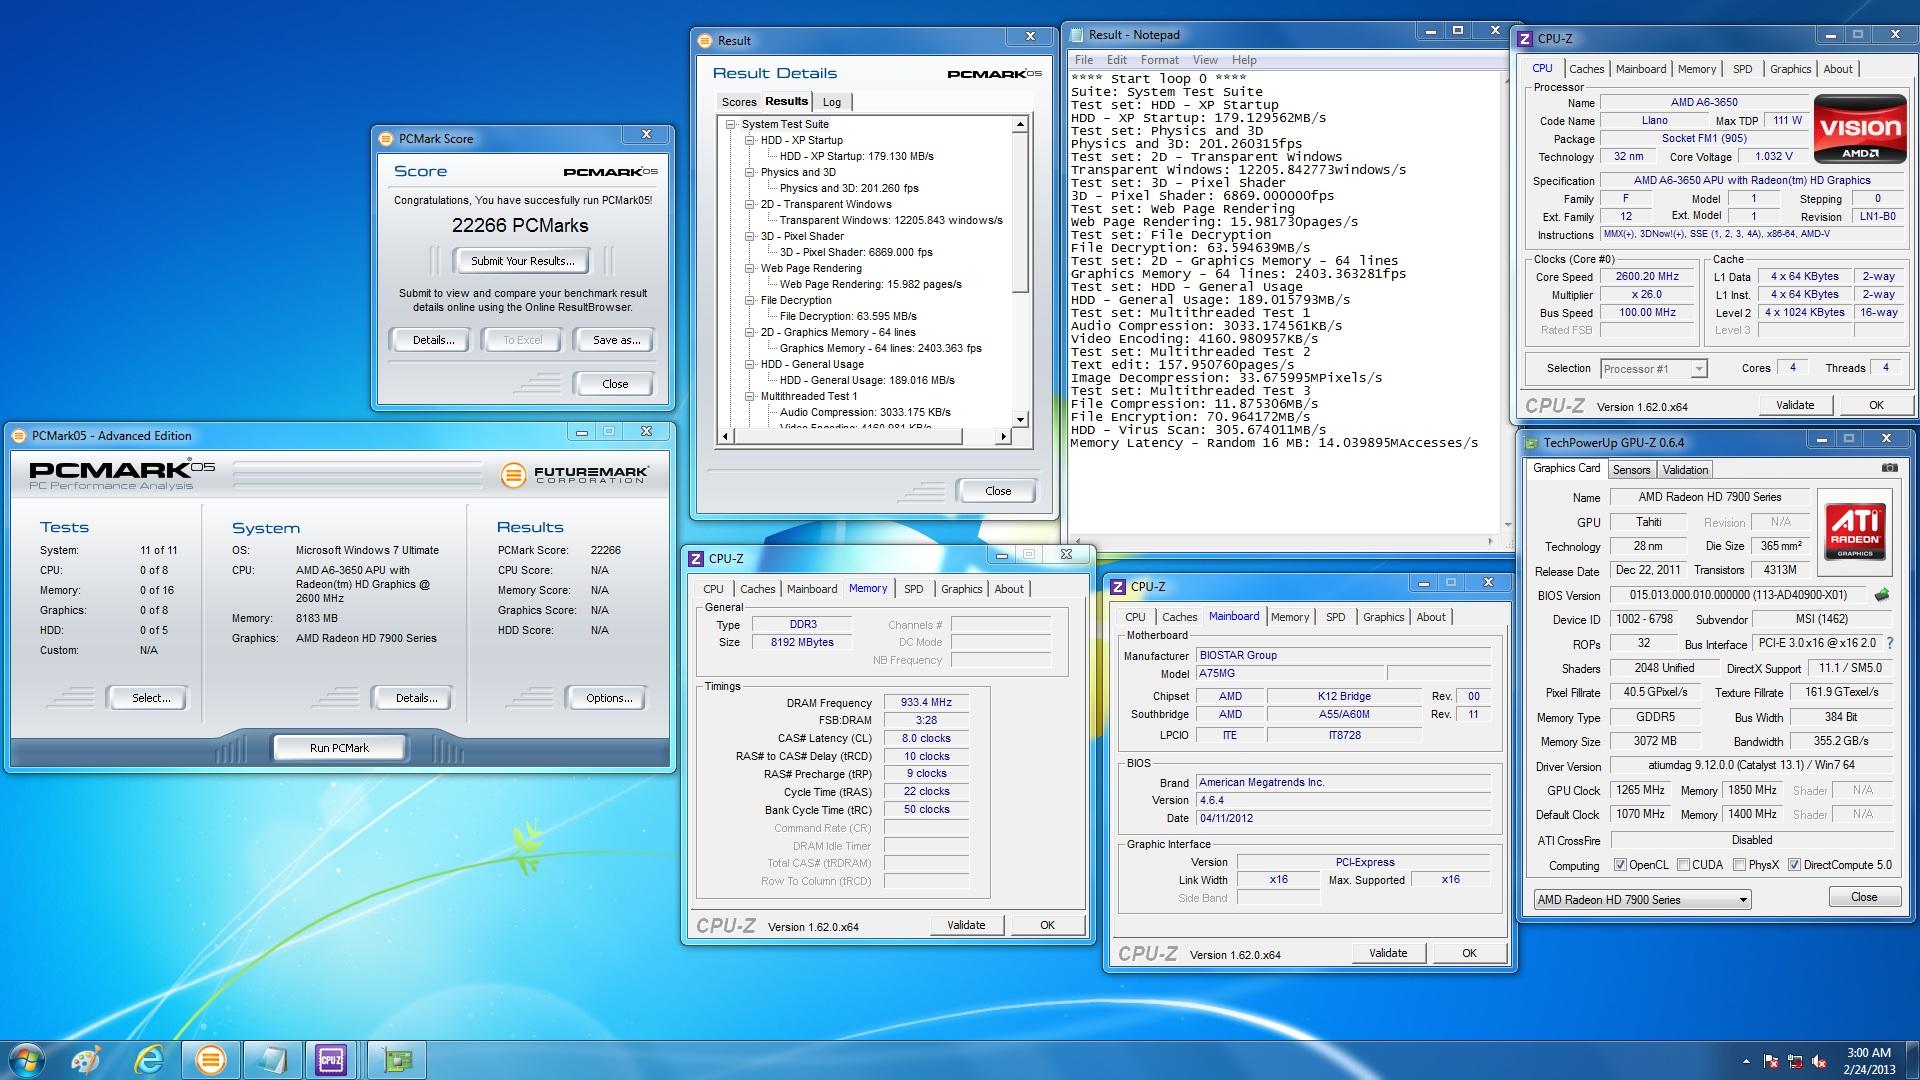Take GPU-Z screenshot with camera icon
Viewport: 1920px width, 1080px height.
click(x=1889, y=468)
